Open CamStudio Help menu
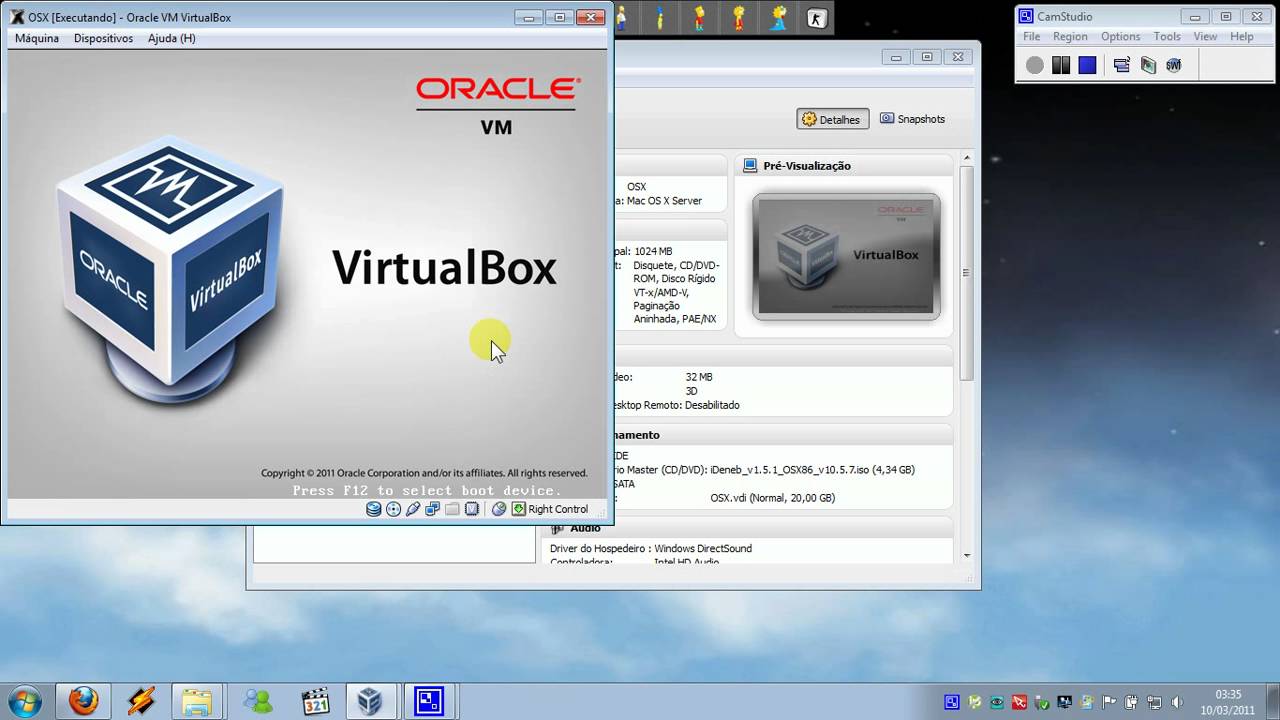Screen dimensions: 1280x720 [1242, 36]
